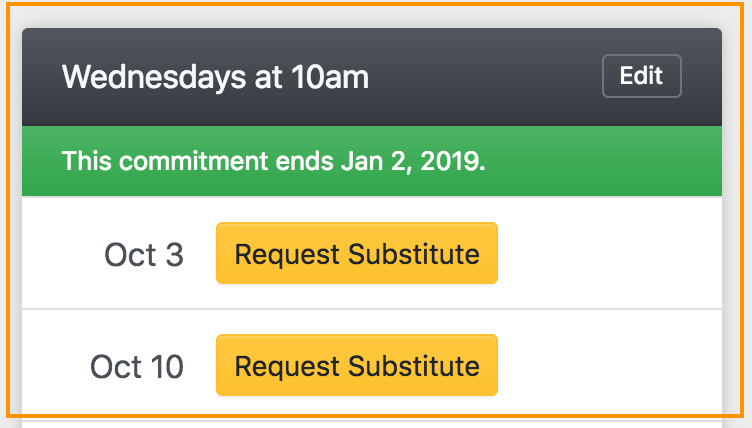Click the divider between Oct 3 and Oct 10
This screenshot has width=752, height=428.
pyautogui.click(x=371, y=309)
